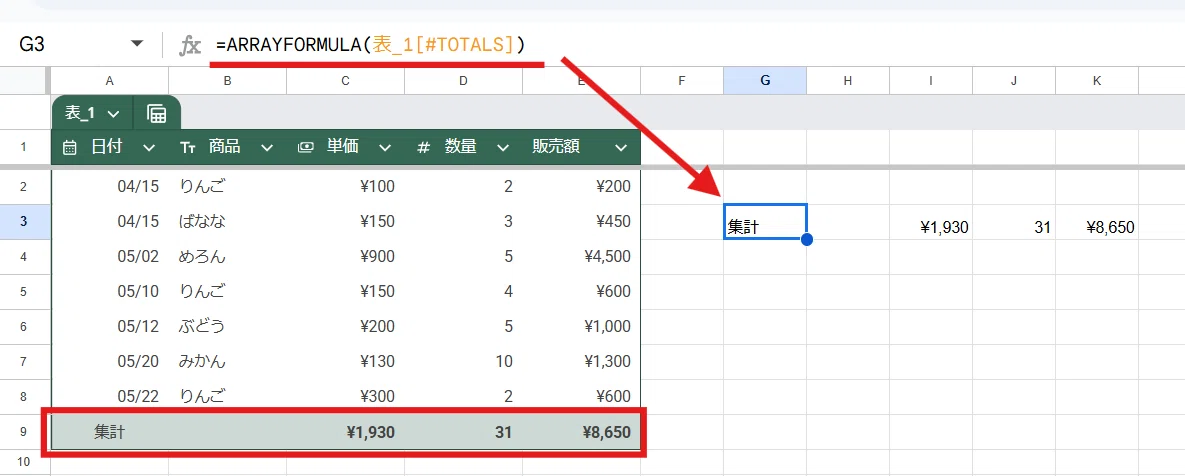1185x476 pixels.
Task: Open the 販売額 column dropdown
Action: (x=620, y=148)
